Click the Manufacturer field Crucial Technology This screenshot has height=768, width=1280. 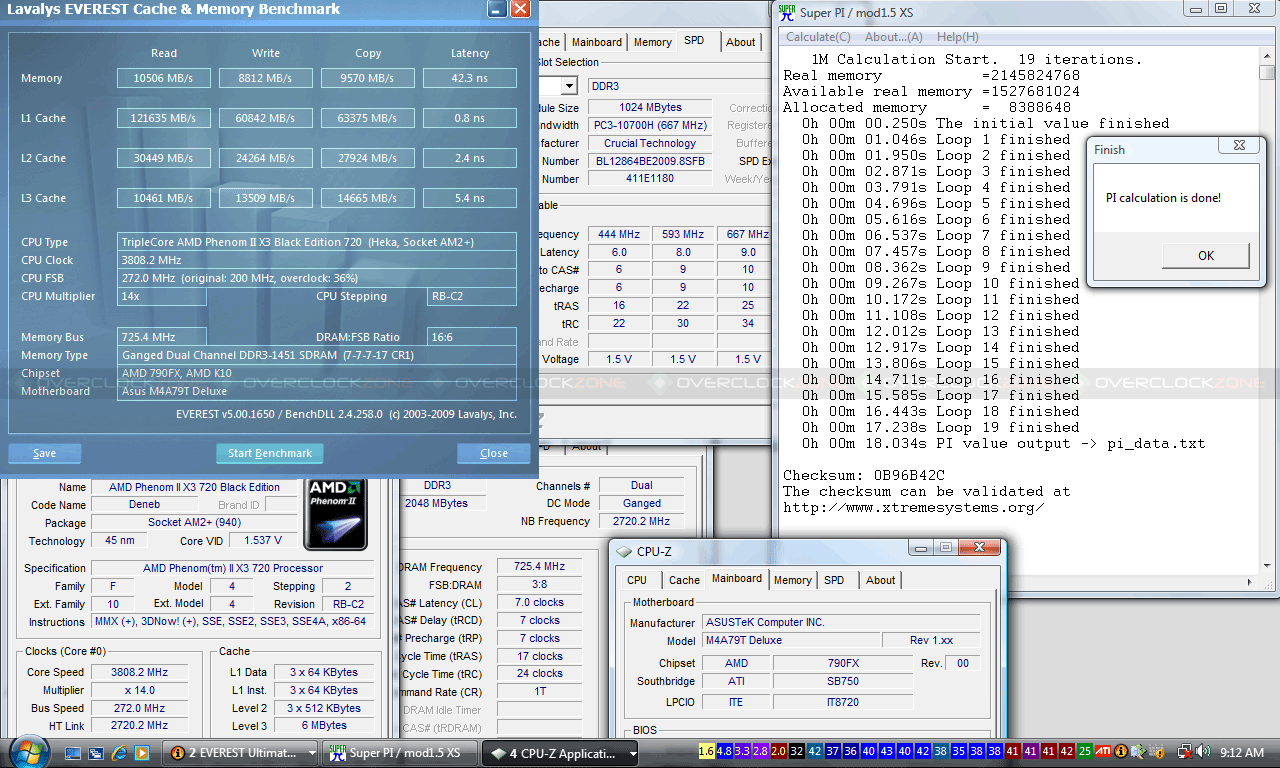tap(650, 143)
